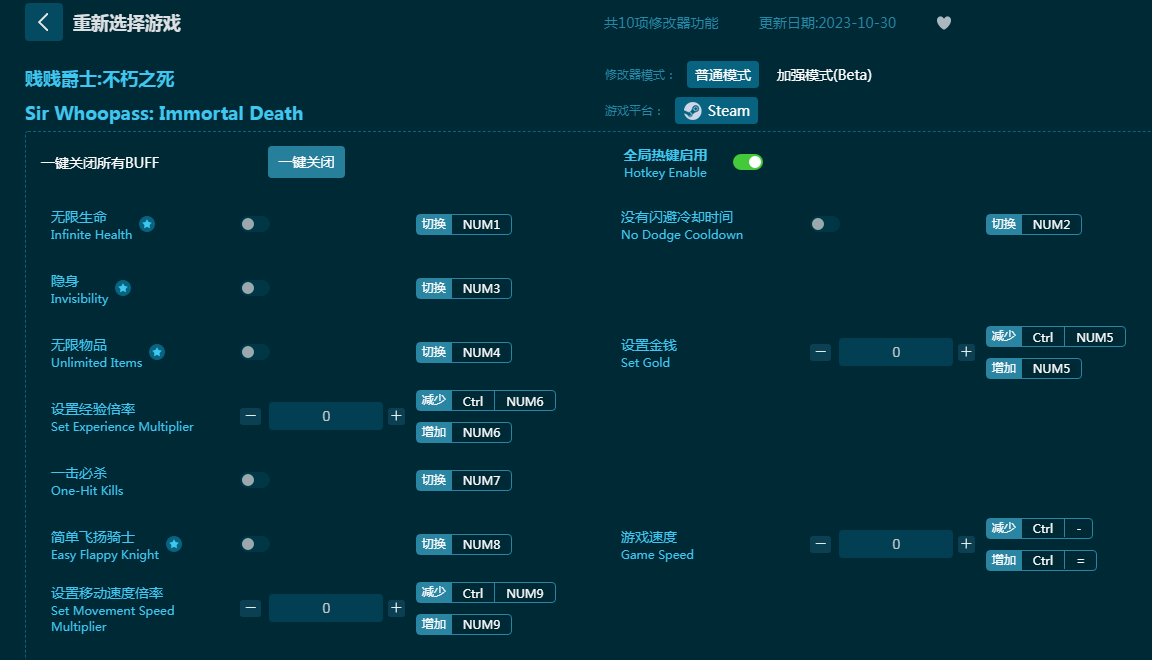1152x660 pixels.
Task: Click star icon beside Infinite Health
Action: point(147,224)
